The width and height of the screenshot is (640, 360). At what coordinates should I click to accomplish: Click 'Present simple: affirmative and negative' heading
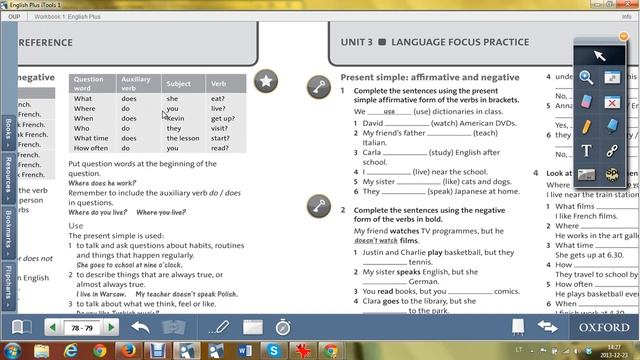pyautogui.click(x=430, y=77)
